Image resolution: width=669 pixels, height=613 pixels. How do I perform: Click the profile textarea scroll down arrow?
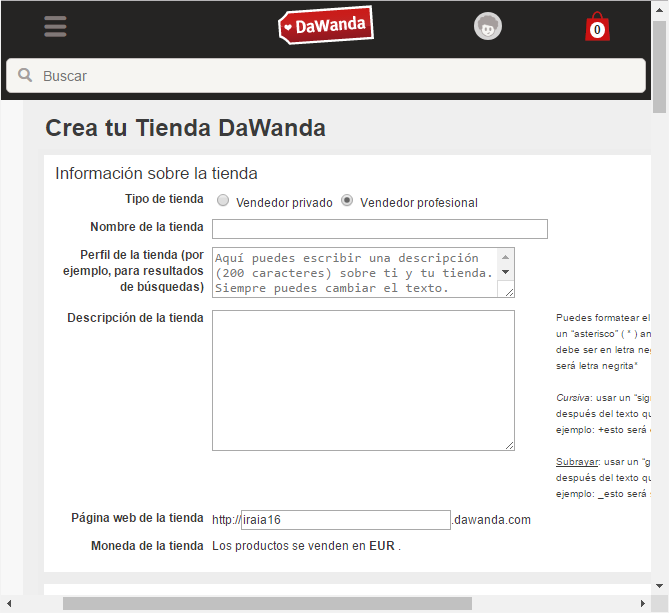[506, 272]
